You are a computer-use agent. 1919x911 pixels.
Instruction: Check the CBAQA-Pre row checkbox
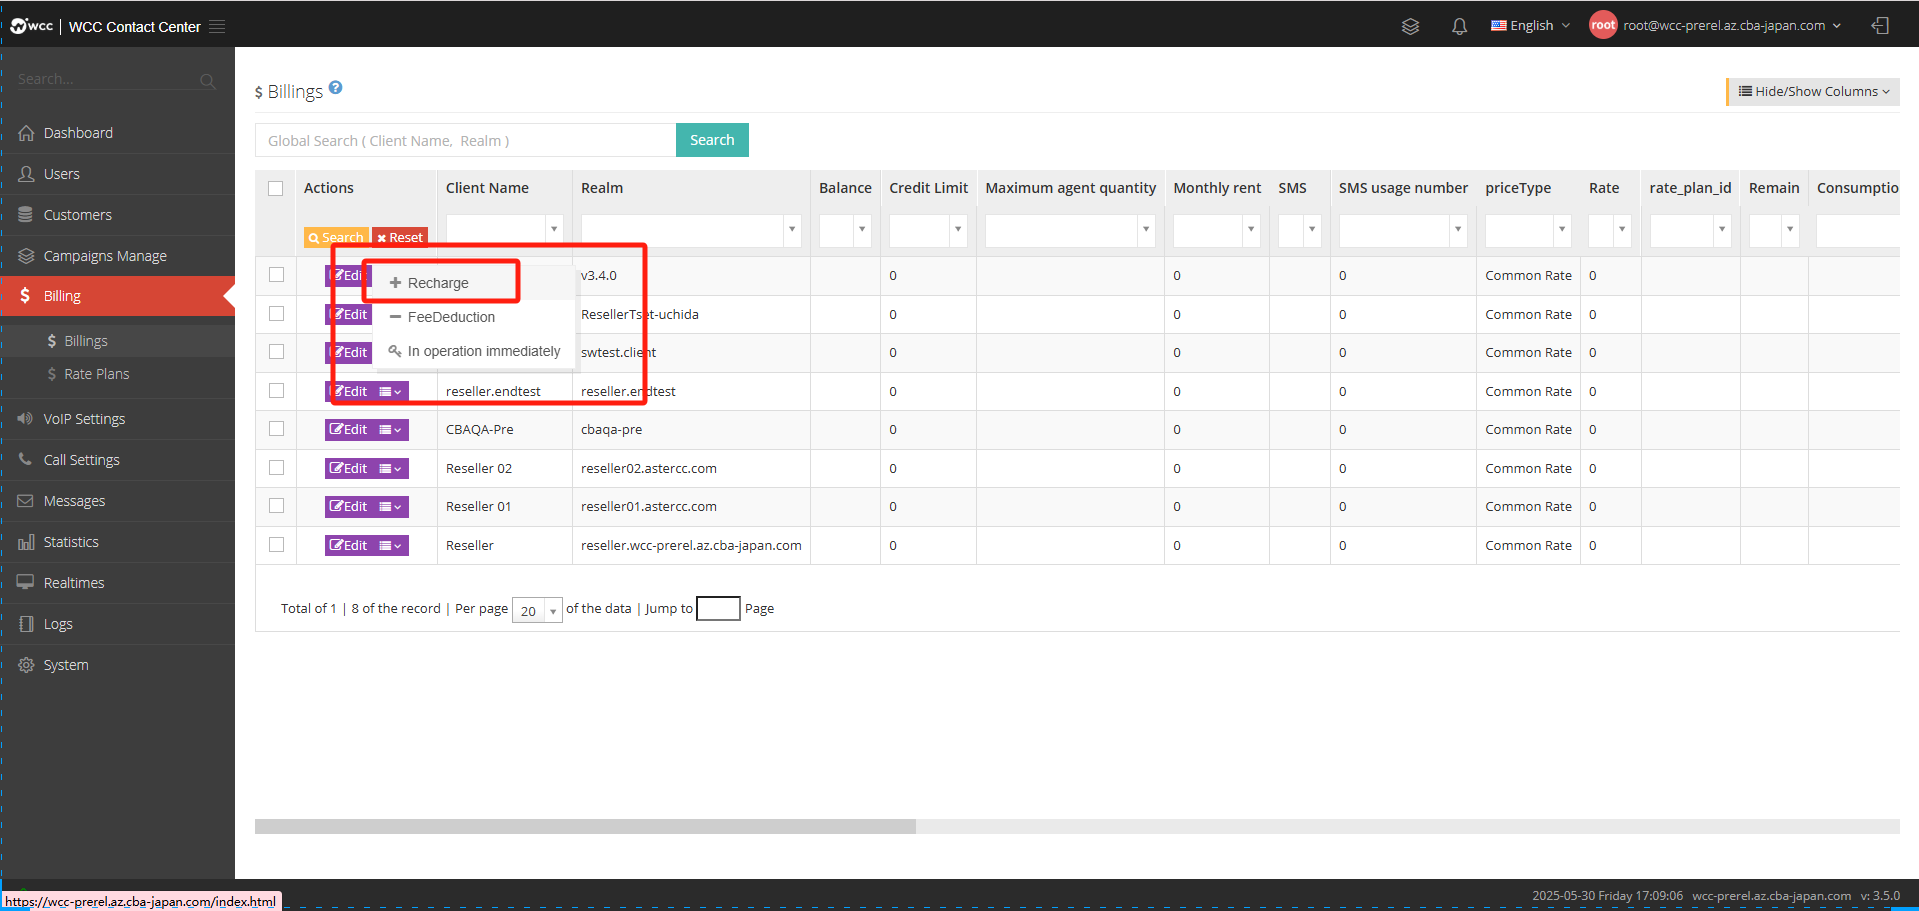(x=277, y=429)
